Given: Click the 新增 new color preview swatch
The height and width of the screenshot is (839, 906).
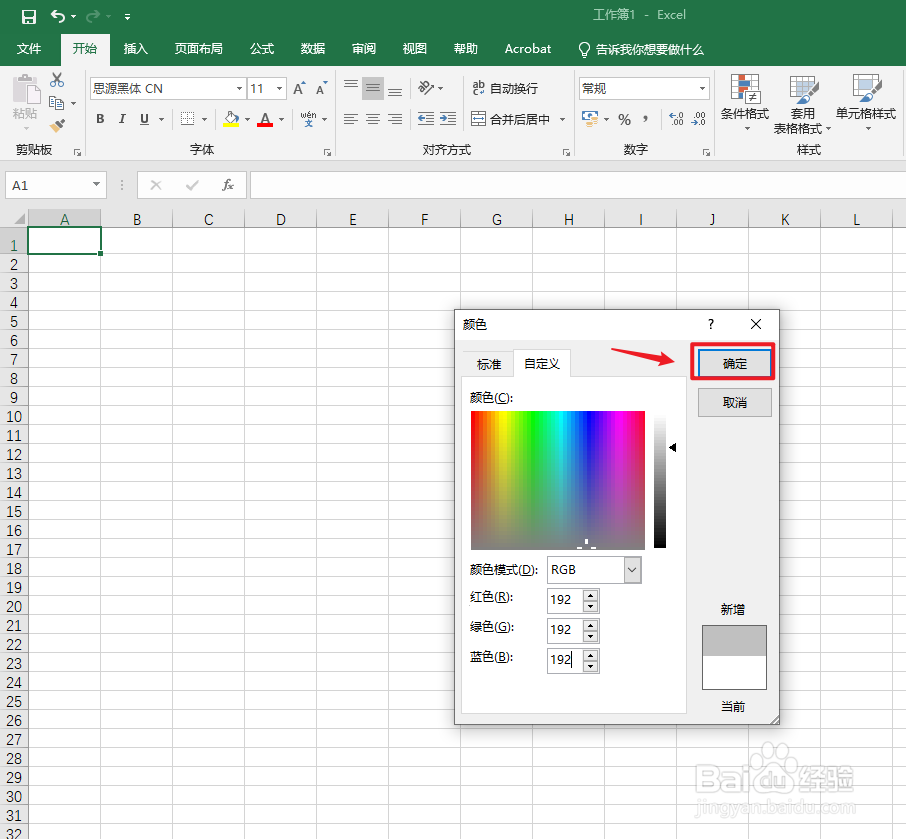Looking at the screenshot, I should click(x=734, y=641).
